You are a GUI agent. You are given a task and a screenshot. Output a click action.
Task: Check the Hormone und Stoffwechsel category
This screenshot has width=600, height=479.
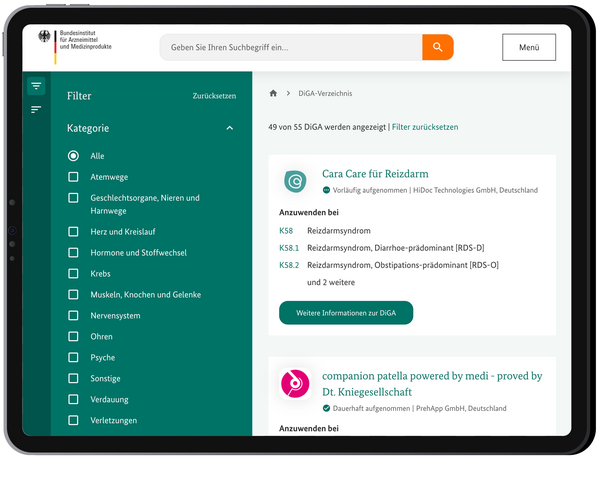73,253
